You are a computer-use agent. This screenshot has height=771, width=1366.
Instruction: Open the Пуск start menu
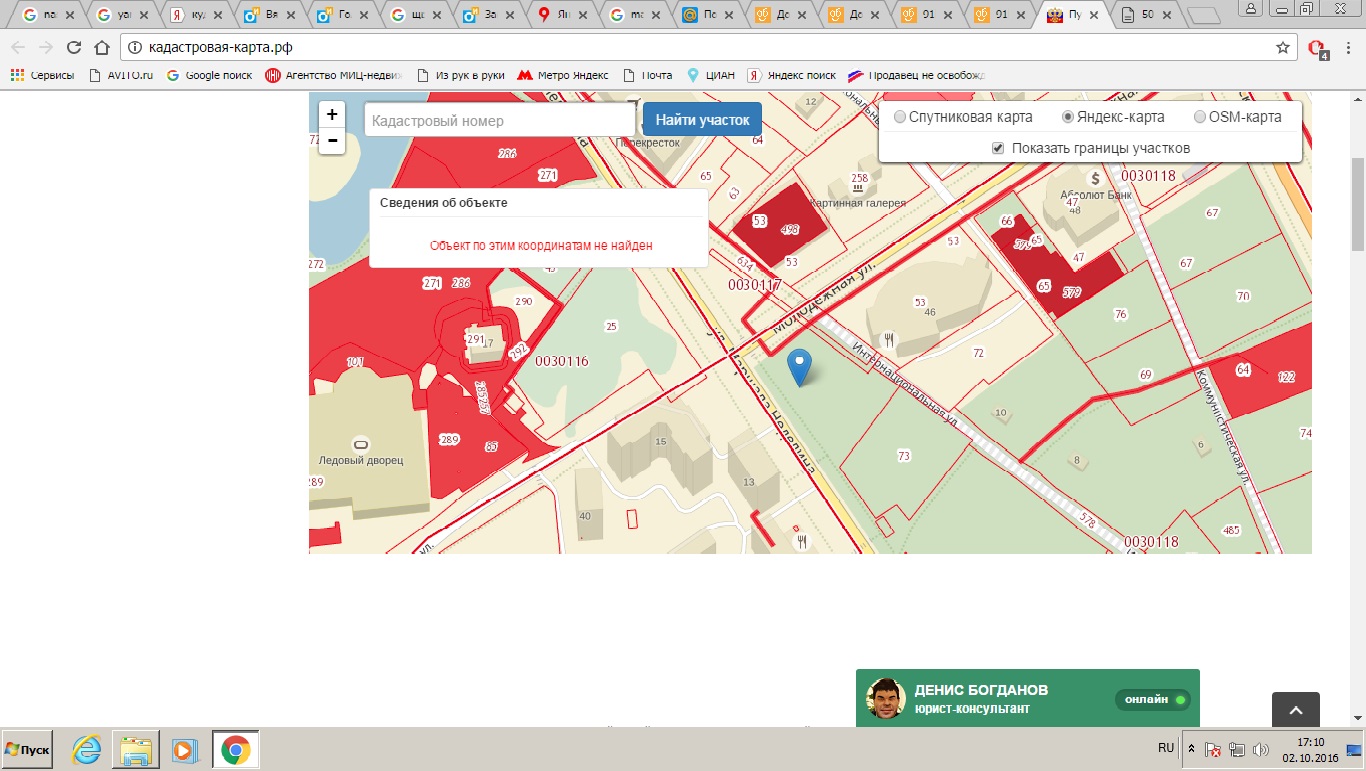click(28, 749)
